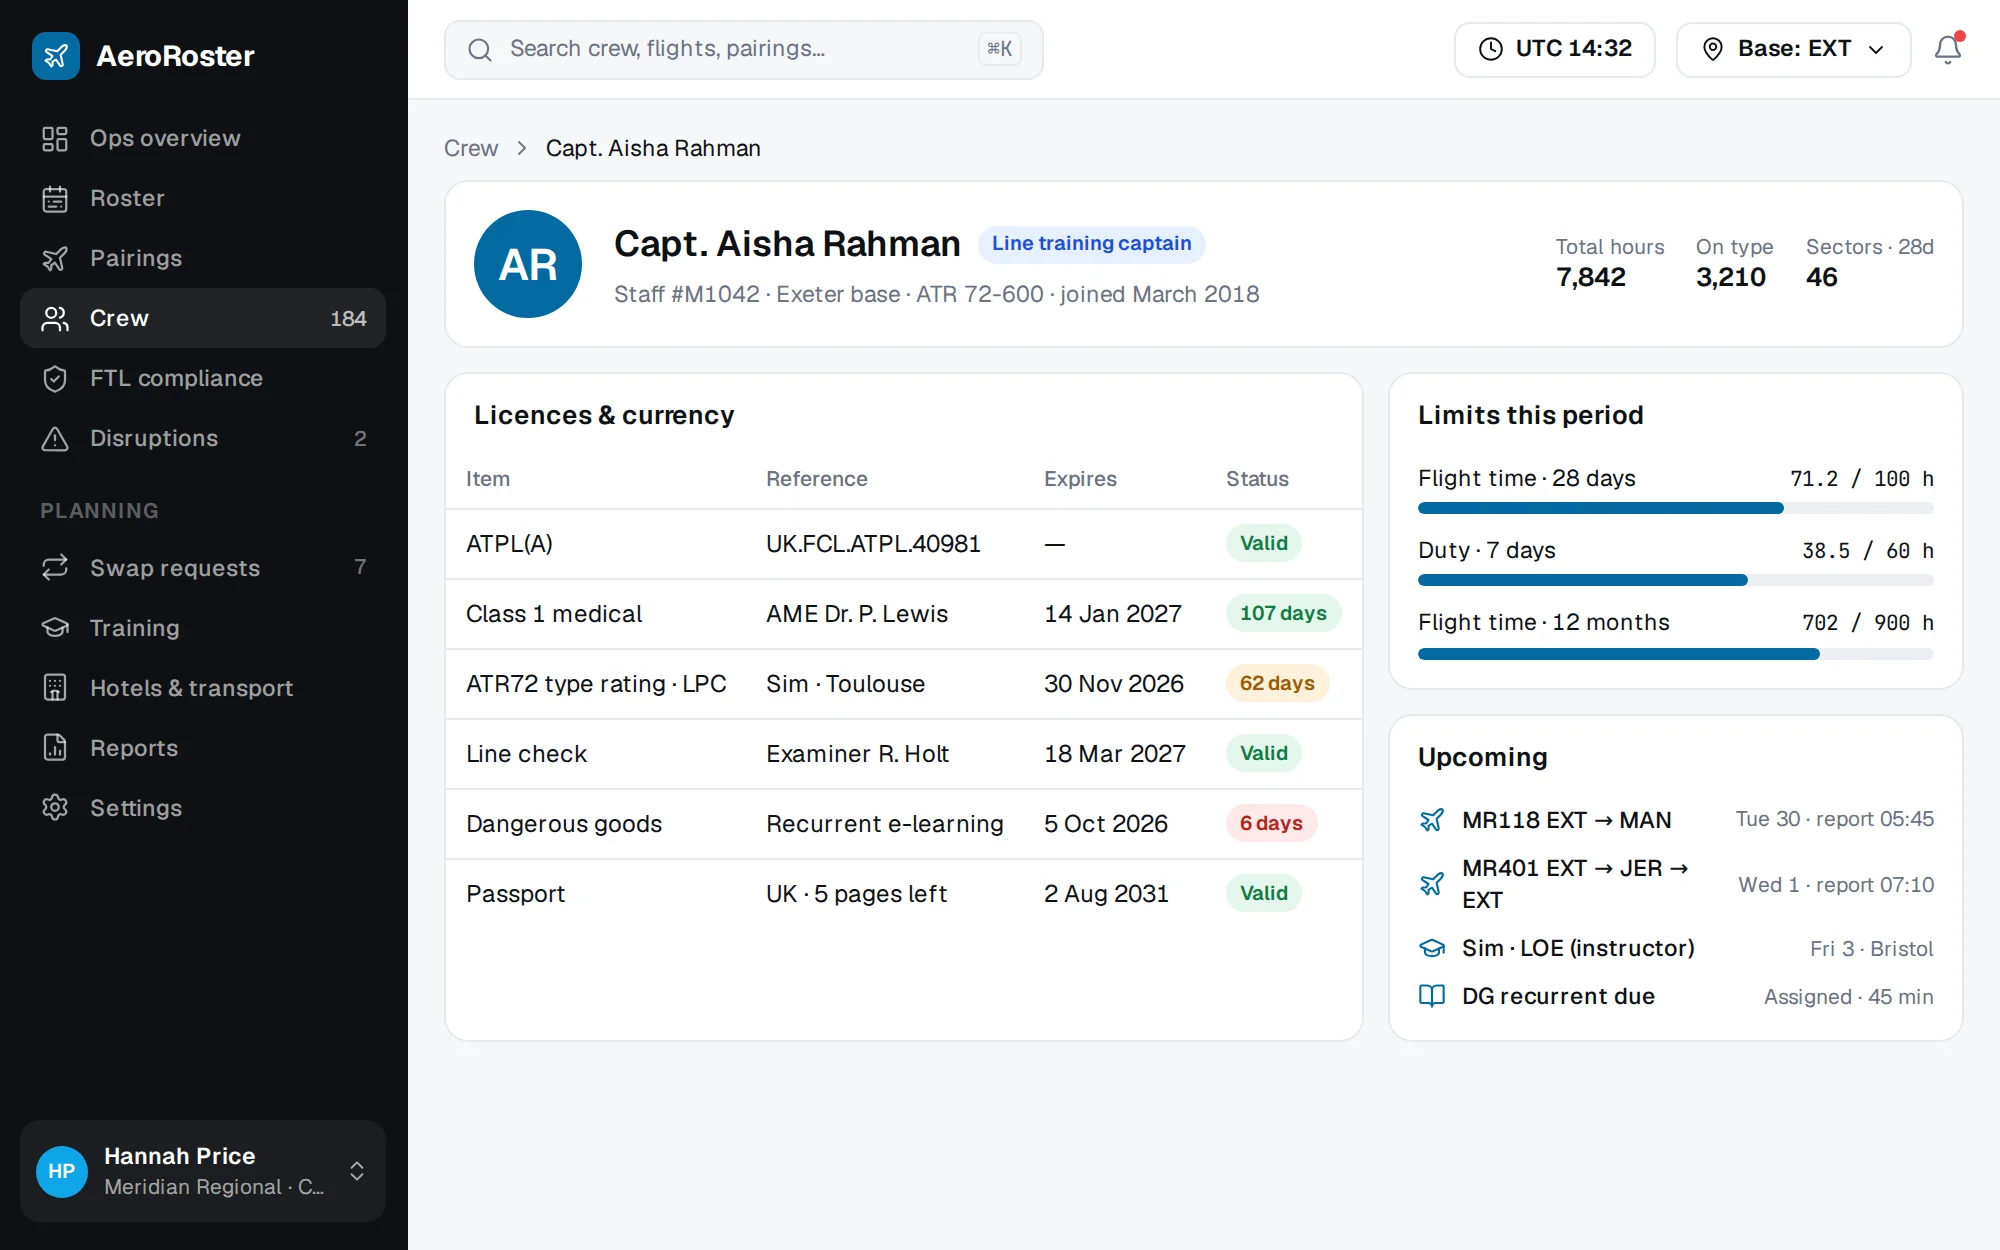
Task: Click the 6 days status badge
Action: [1271, 823]
